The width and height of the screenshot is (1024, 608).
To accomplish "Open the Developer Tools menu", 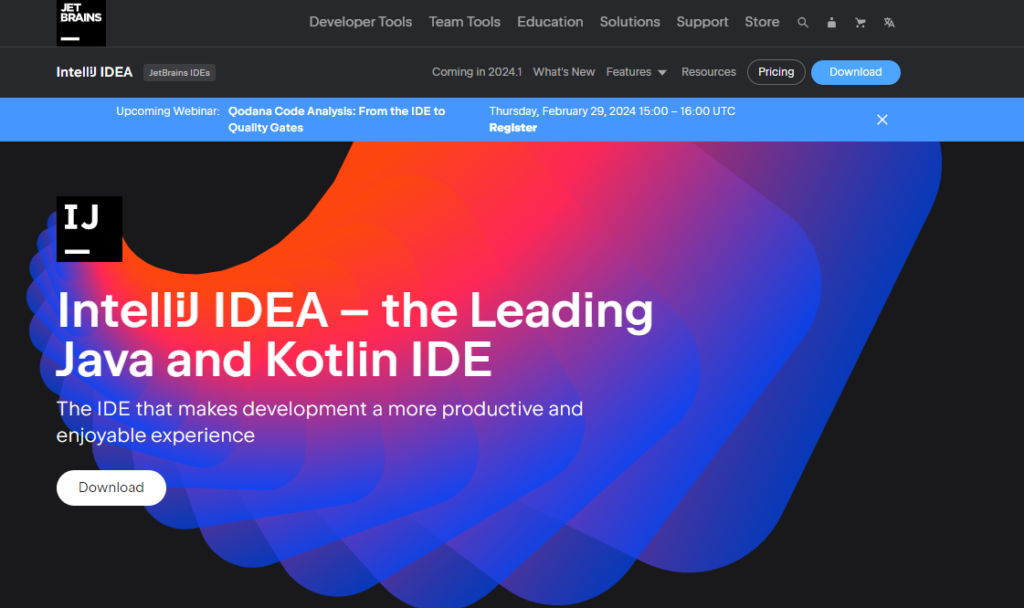I will pos(360,22).
